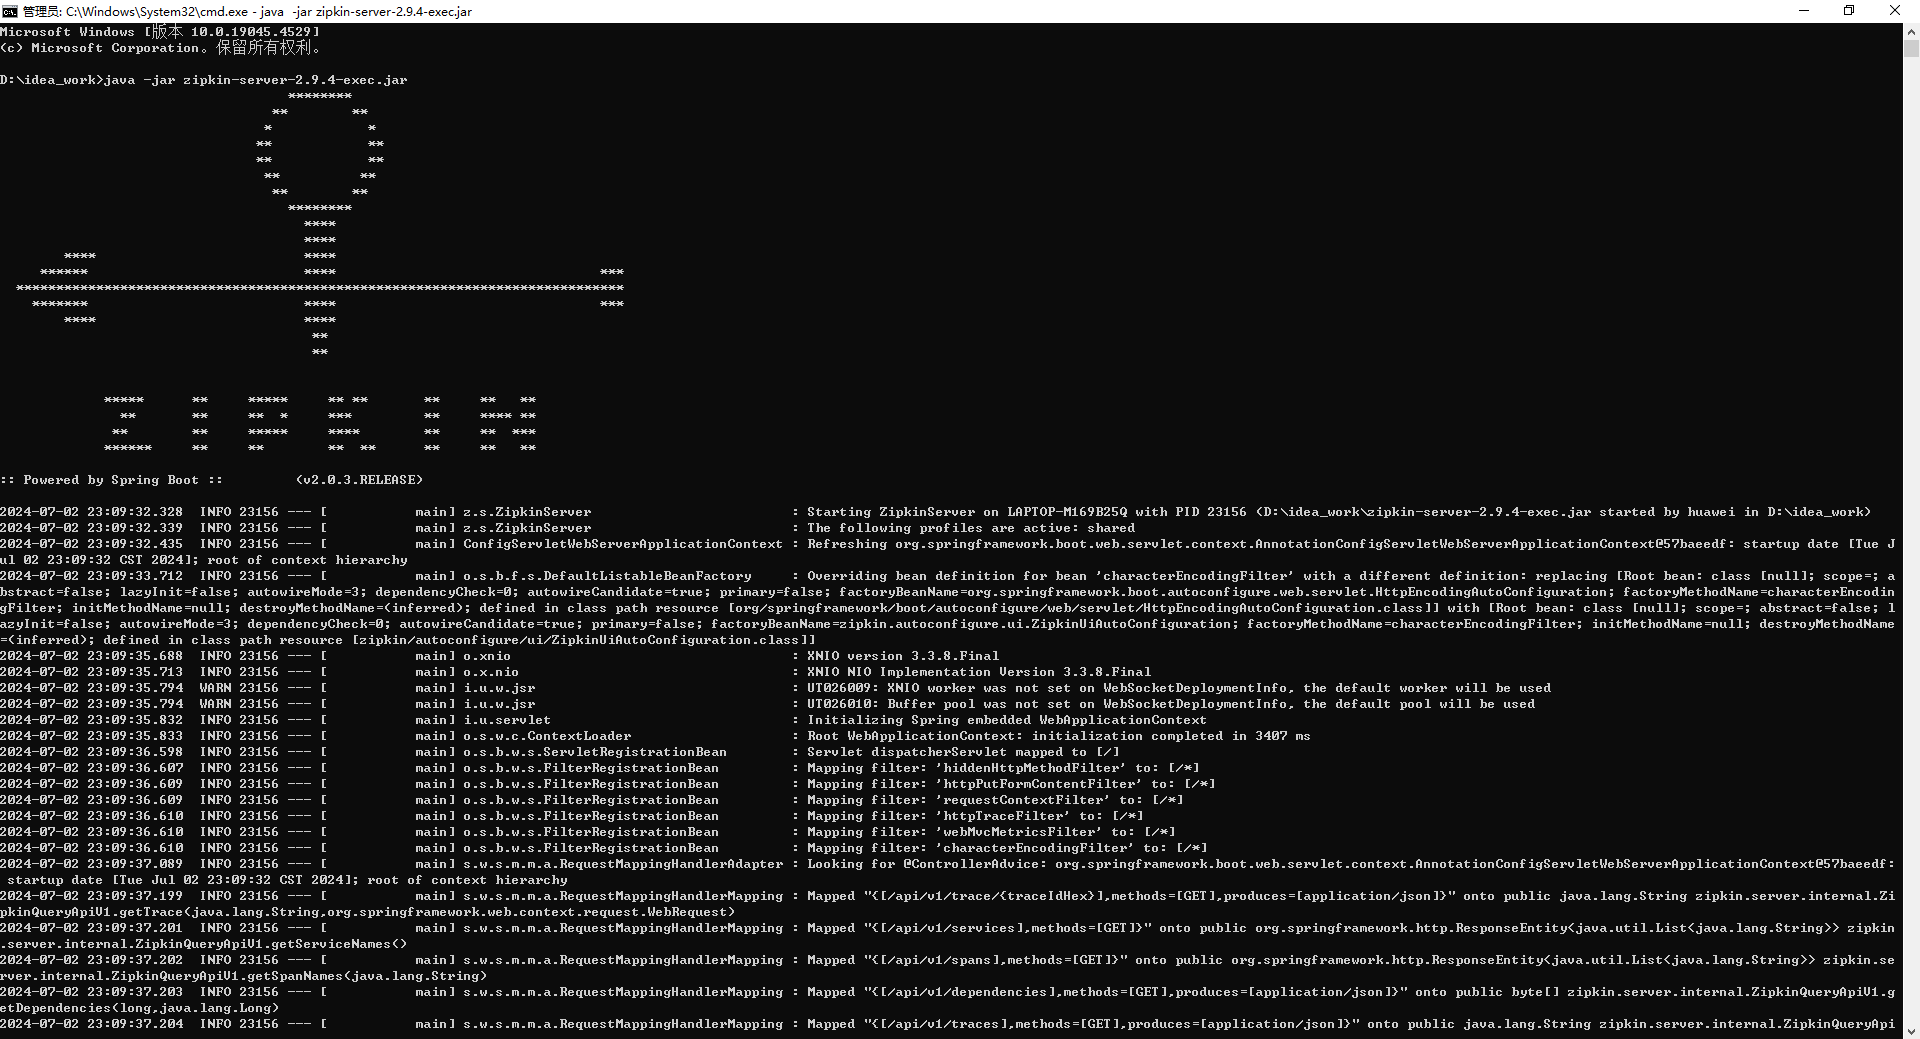Viewport: 1920px width, 1039px height.
Task: Click the 'ConfigServletWebServerApplicationContext' logger name
Action: (623, 544)
